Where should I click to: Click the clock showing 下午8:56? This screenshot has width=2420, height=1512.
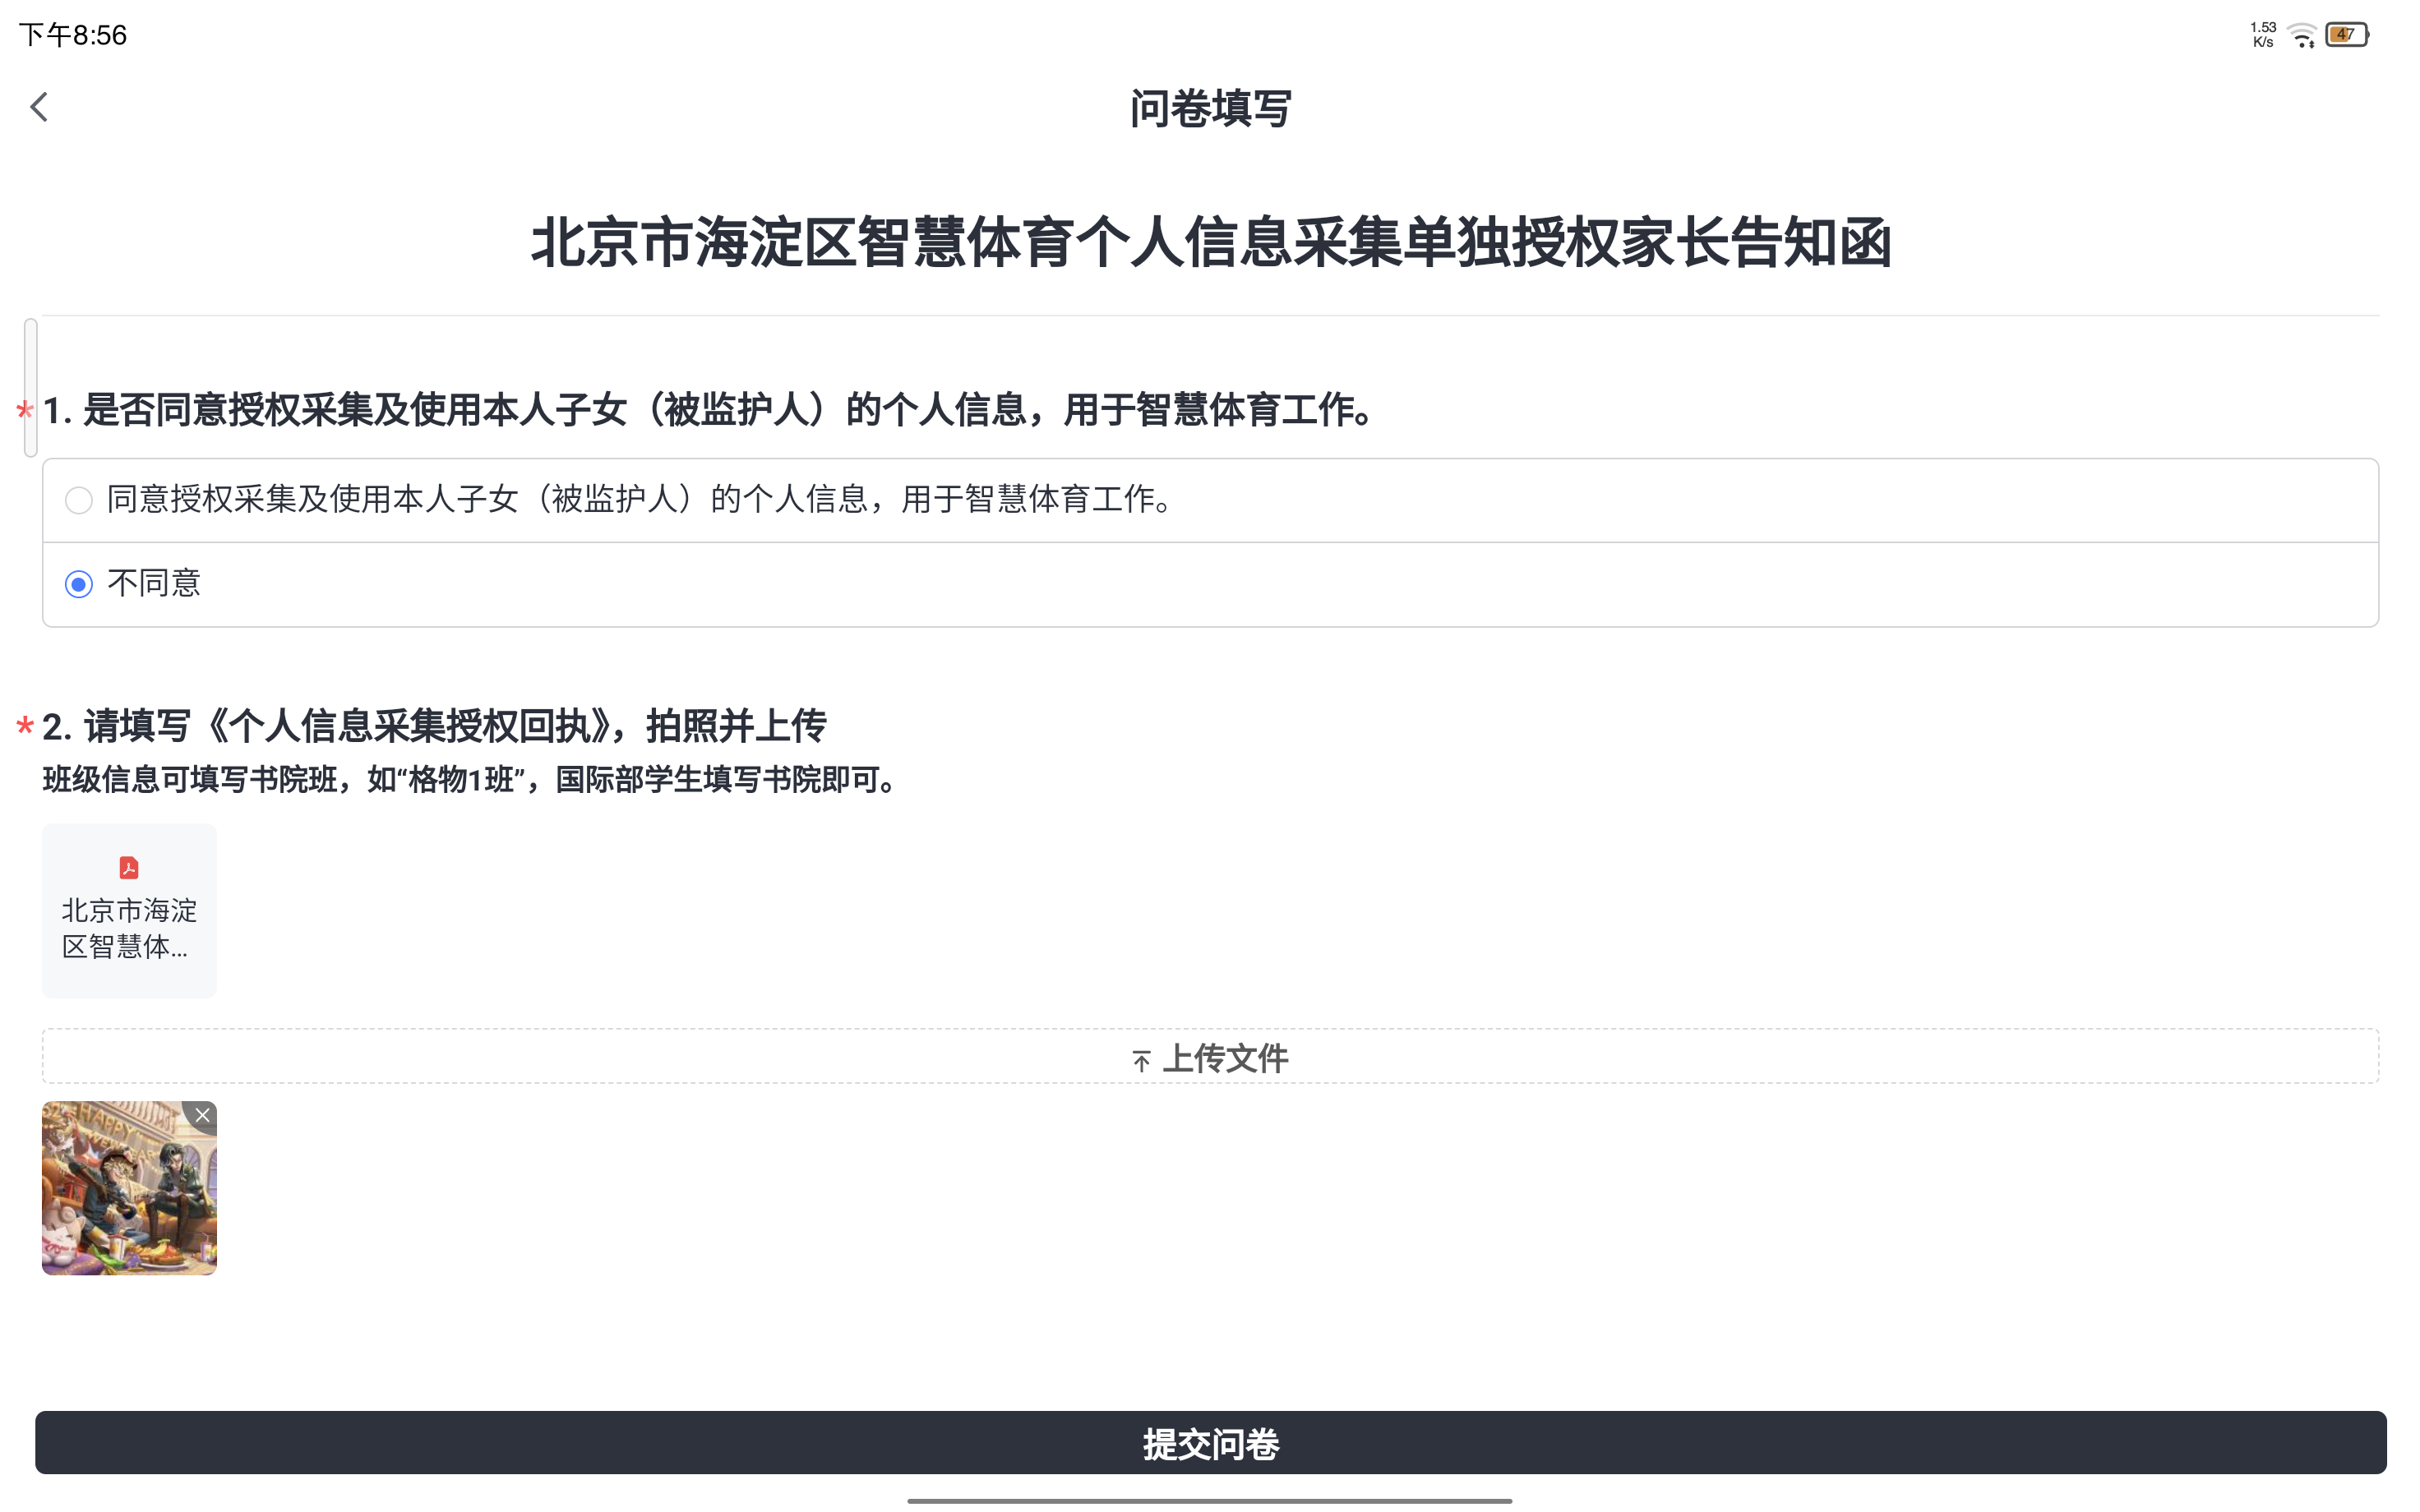(x=73, y=36)
